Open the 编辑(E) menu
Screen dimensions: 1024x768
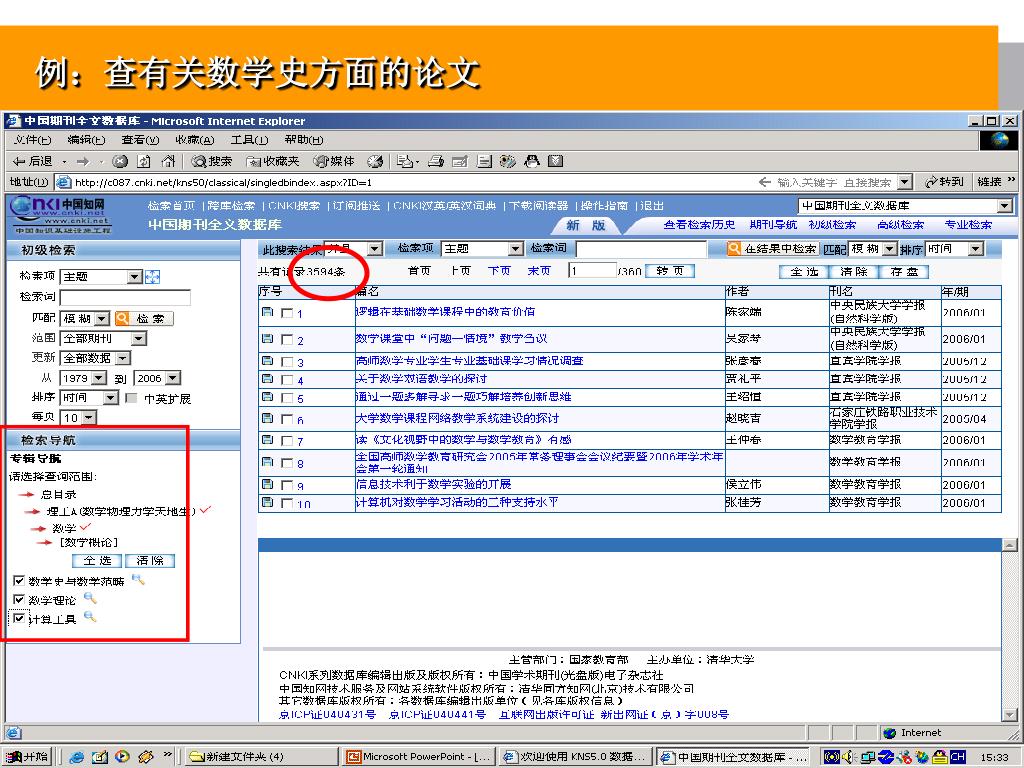coord(86,140)
